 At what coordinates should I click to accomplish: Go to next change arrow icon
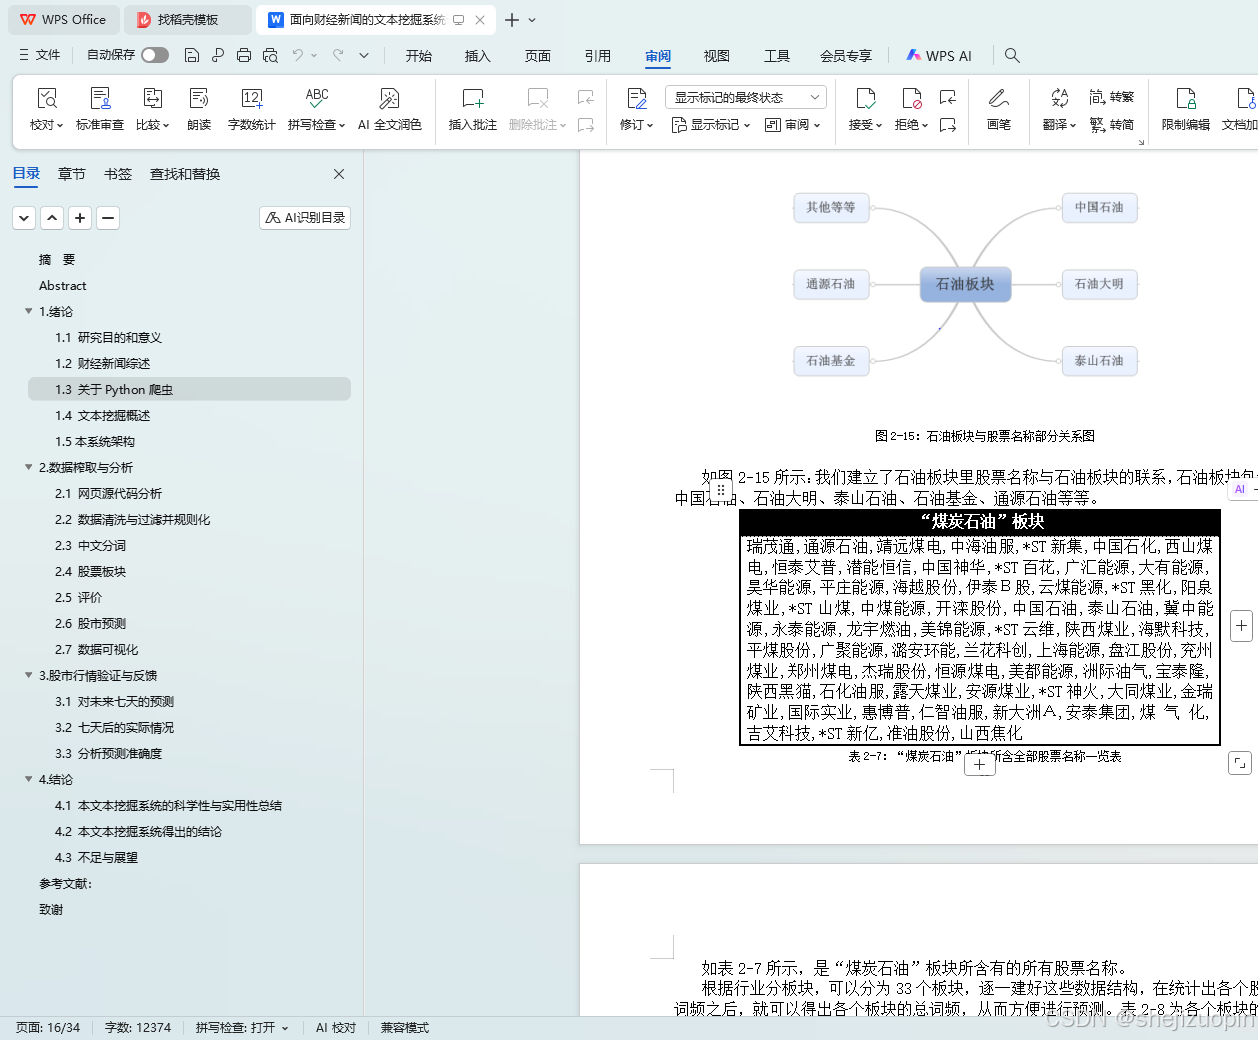(948, 125)
